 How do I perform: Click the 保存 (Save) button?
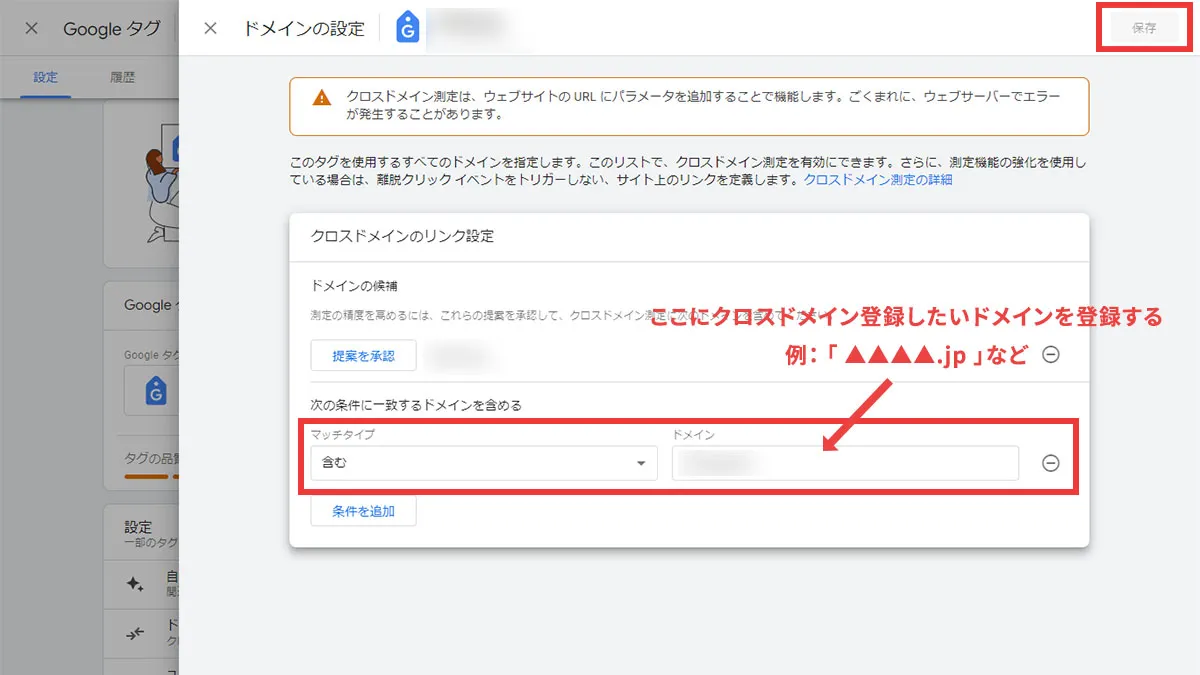(x=1144, y=27)
